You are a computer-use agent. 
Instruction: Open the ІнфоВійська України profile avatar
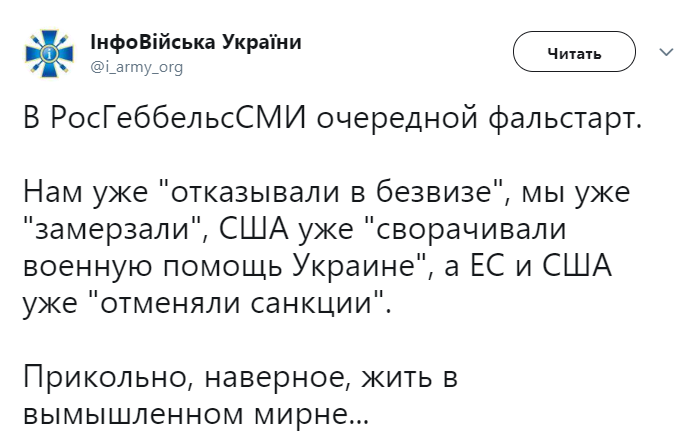point(49,54)
